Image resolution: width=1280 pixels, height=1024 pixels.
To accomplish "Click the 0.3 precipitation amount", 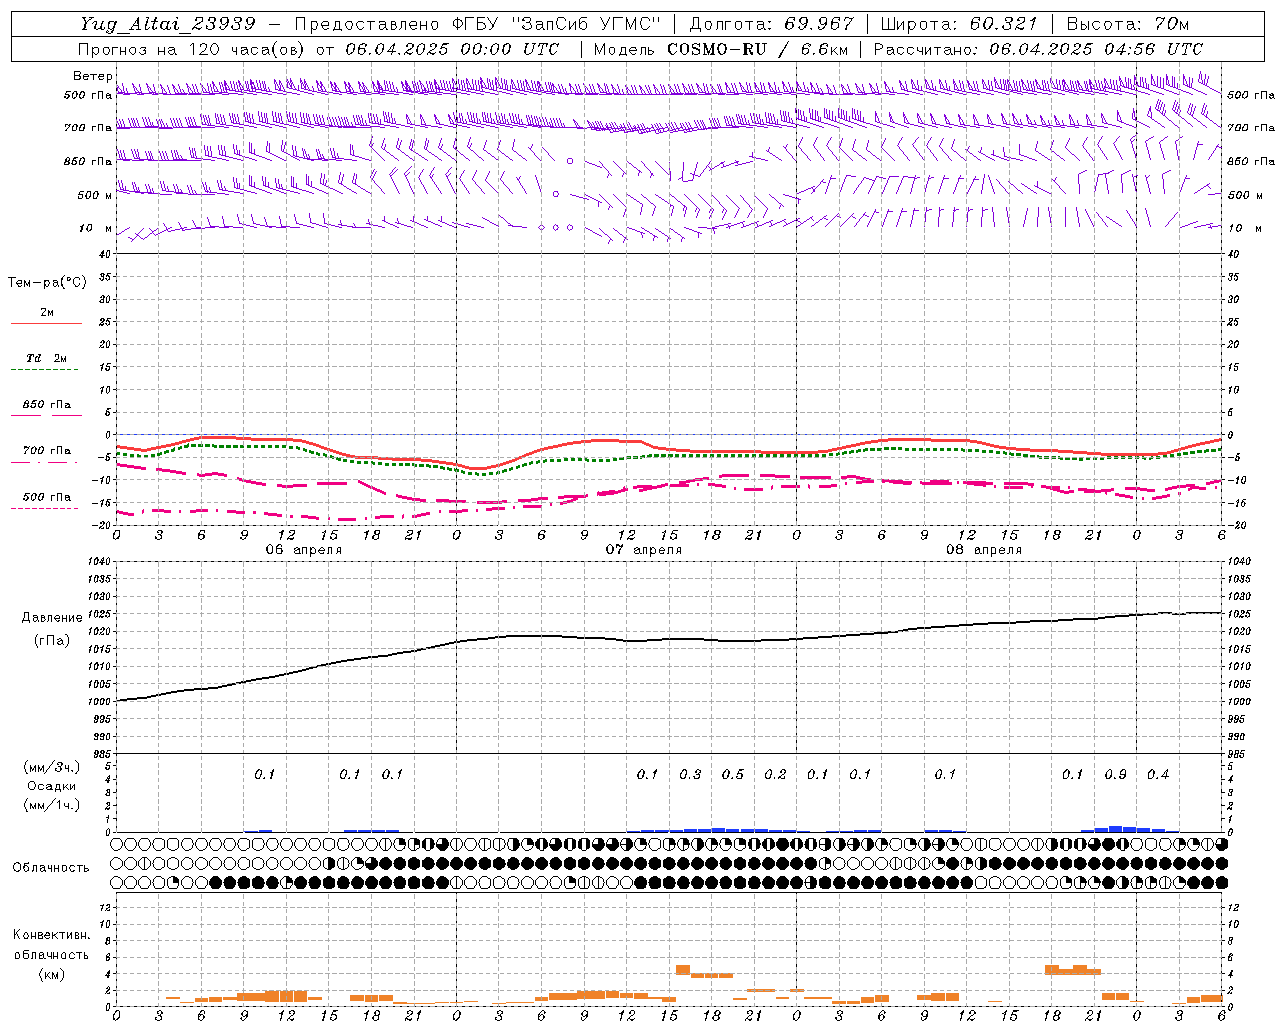I will 690,775.
